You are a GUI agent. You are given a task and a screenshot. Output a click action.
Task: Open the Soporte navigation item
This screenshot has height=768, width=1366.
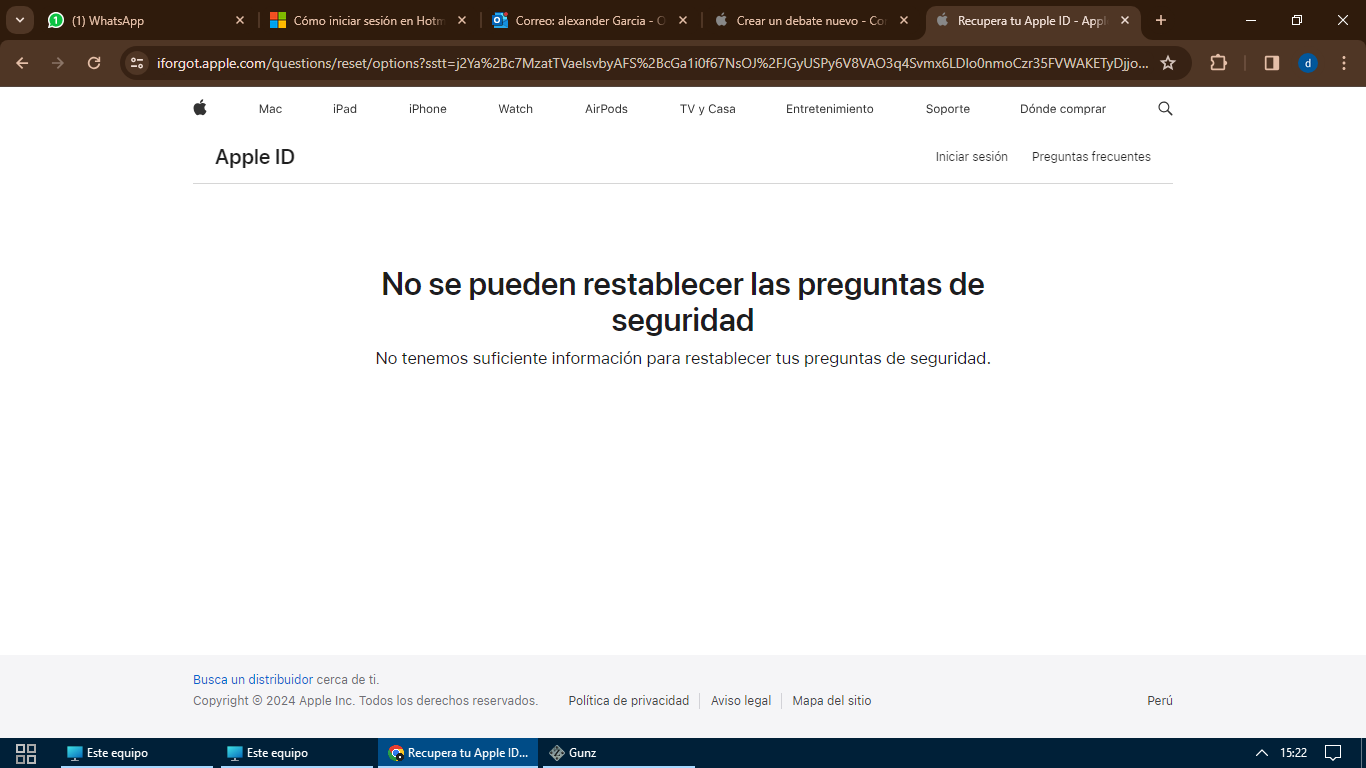point(947,109)
